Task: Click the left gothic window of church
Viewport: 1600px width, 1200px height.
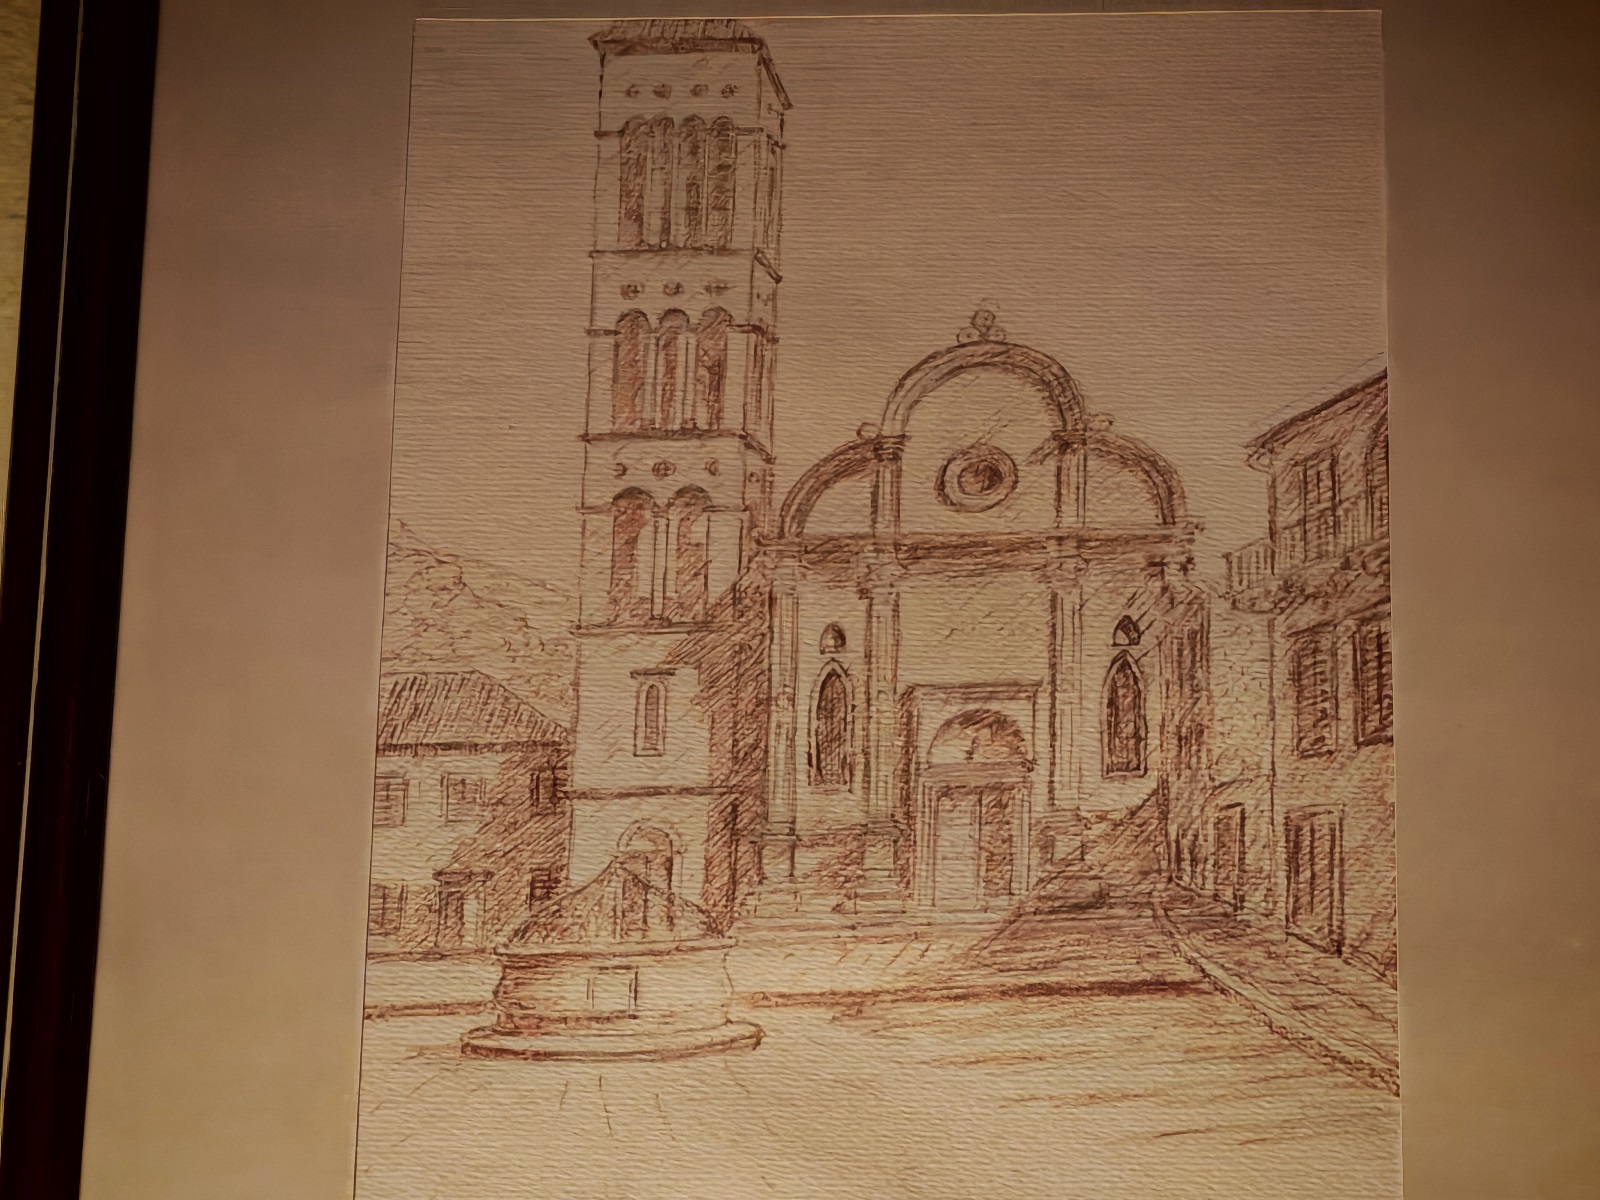Action: [831, 725]
